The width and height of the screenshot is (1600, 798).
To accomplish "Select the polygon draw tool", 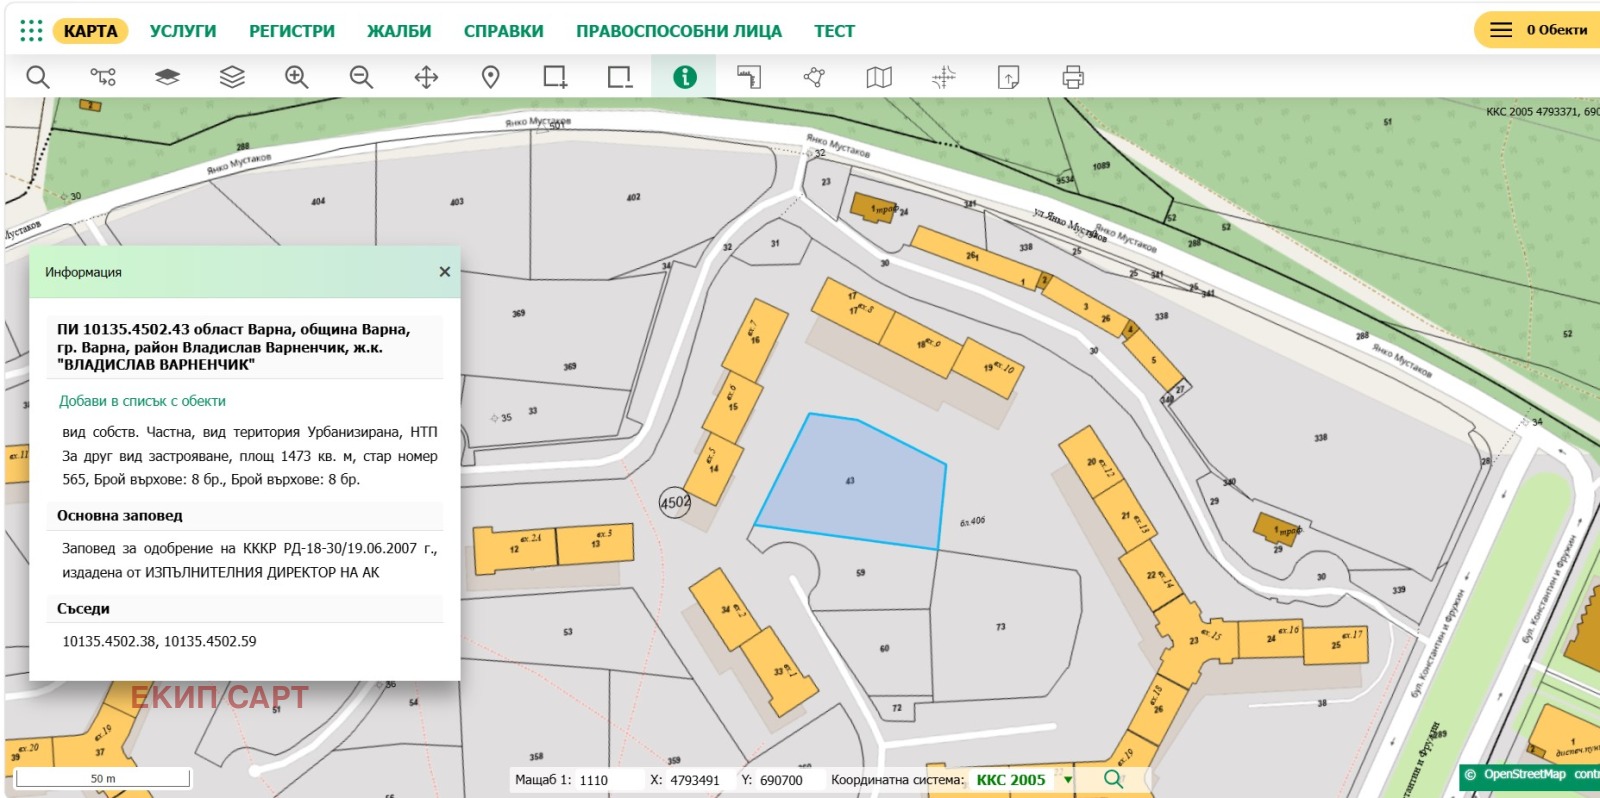I will 814,77.
